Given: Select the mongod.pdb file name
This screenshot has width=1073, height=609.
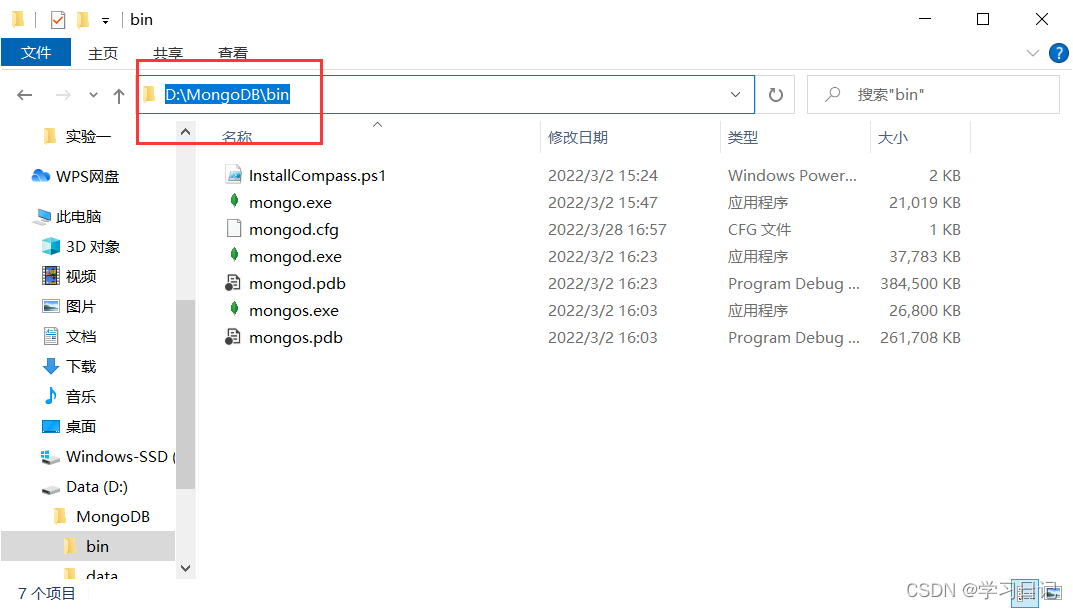Looking at the screenshot, I should (x=297, y=283).
